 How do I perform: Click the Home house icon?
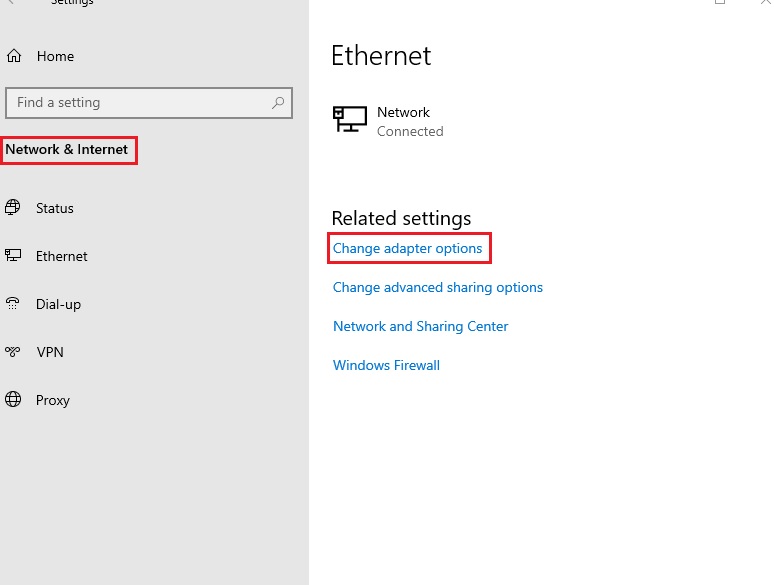pos(14,56)
